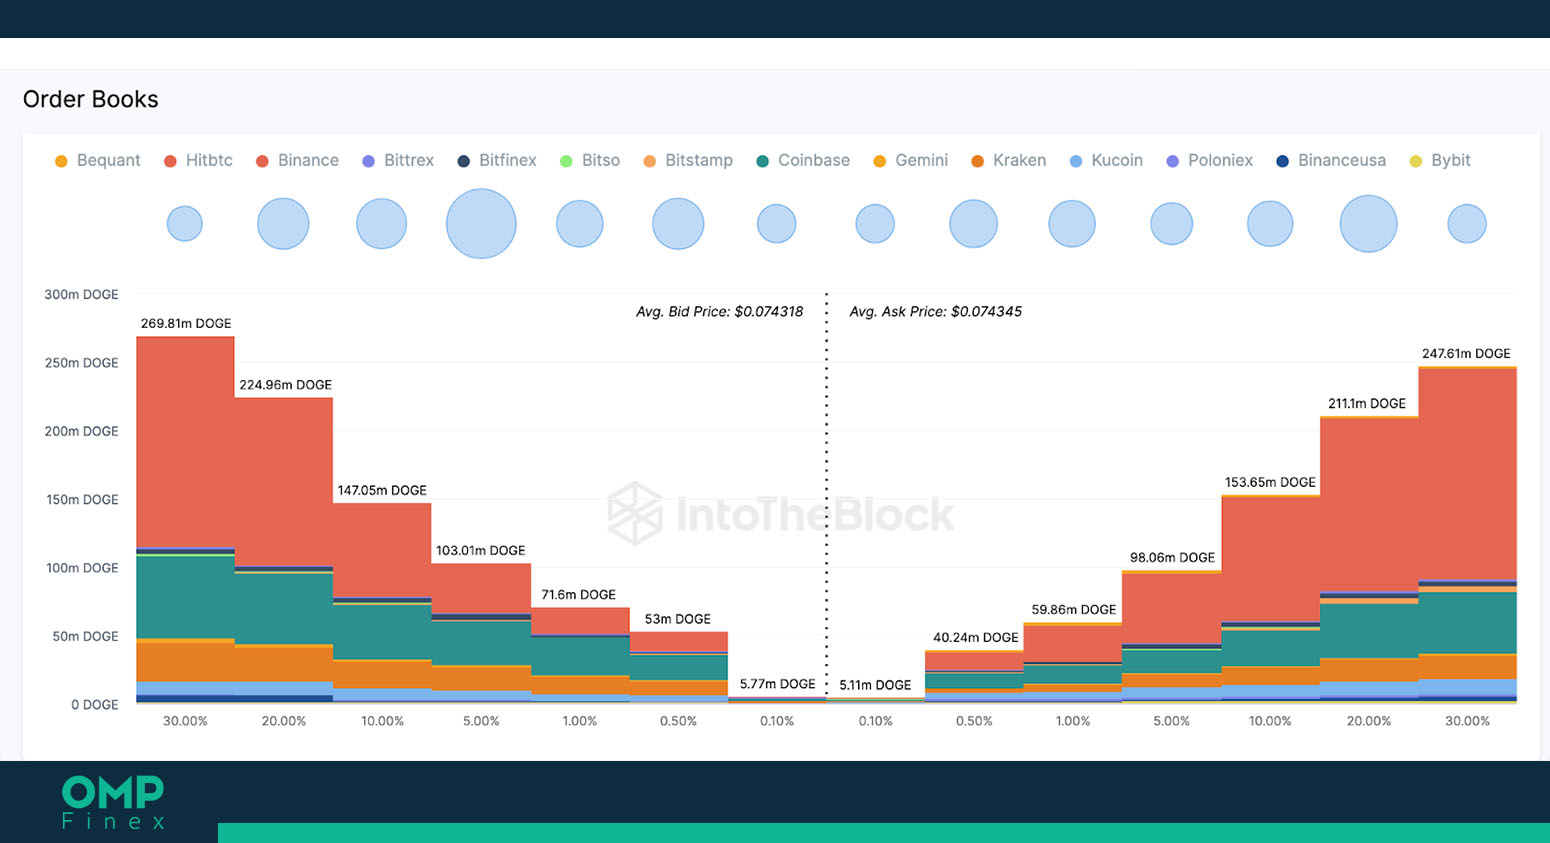The height and width of the screenshot is (843, 1550).
Task: Click the 269.81m DOGE bar label
Action: coord(186,323)
